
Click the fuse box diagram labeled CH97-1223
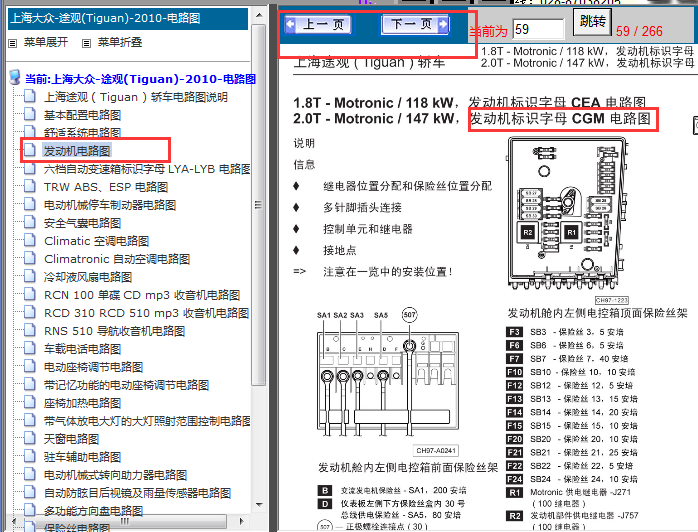pyautogui.click(x=568, y=215)
